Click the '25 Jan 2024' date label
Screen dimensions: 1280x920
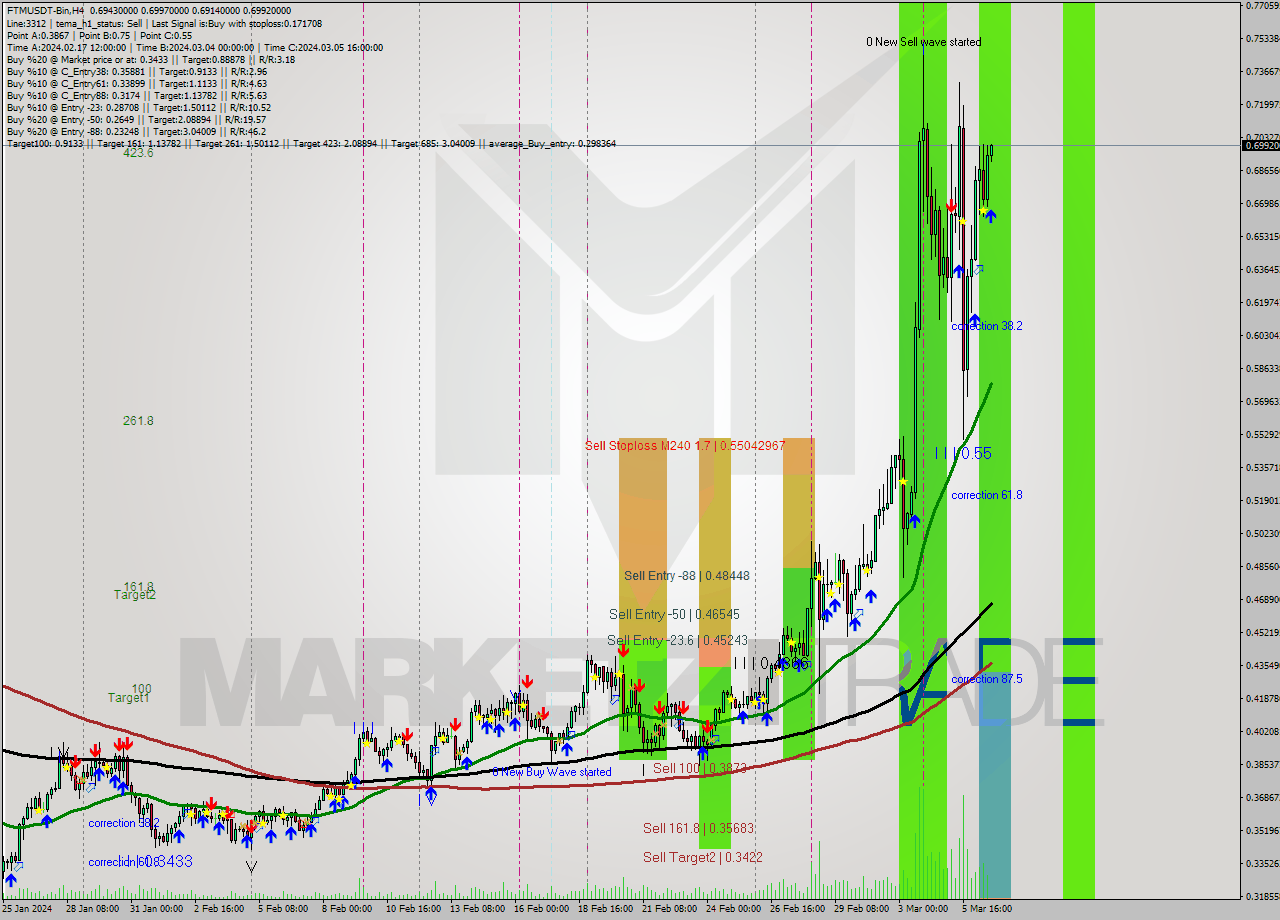click(27, 909)
